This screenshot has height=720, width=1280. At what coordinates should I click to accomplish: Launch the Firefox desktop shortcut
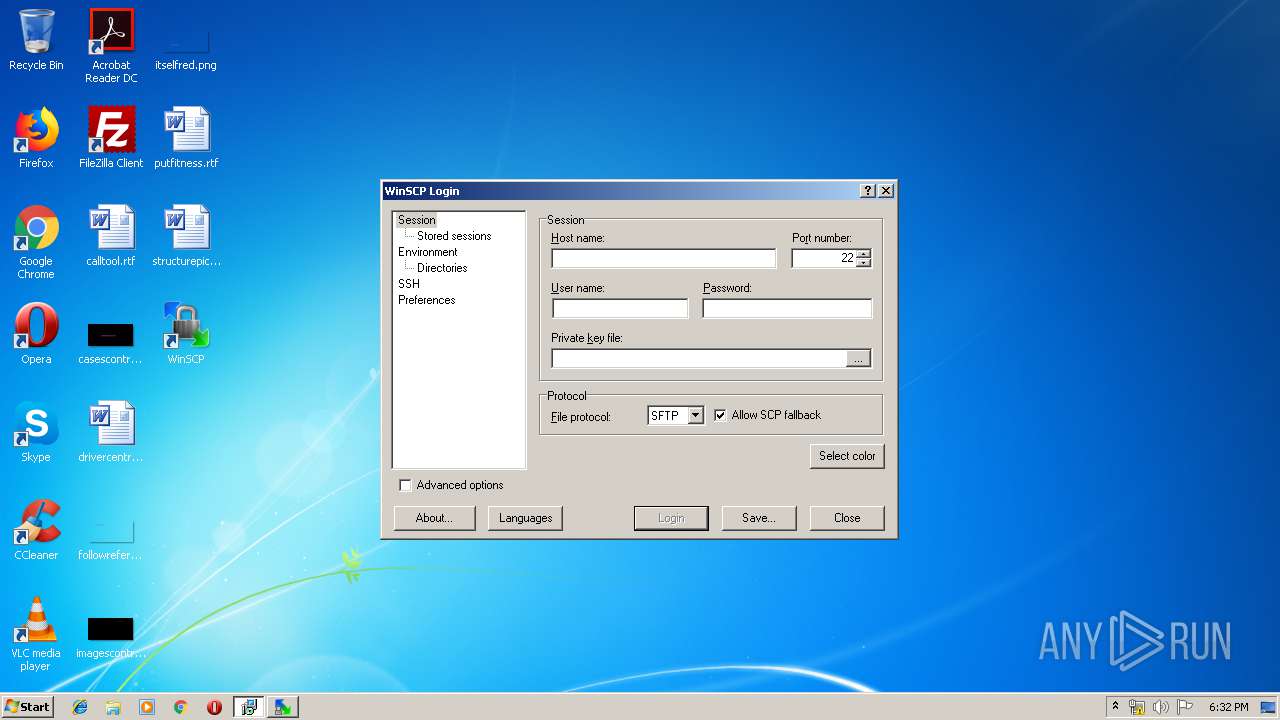tap(36, 138)
